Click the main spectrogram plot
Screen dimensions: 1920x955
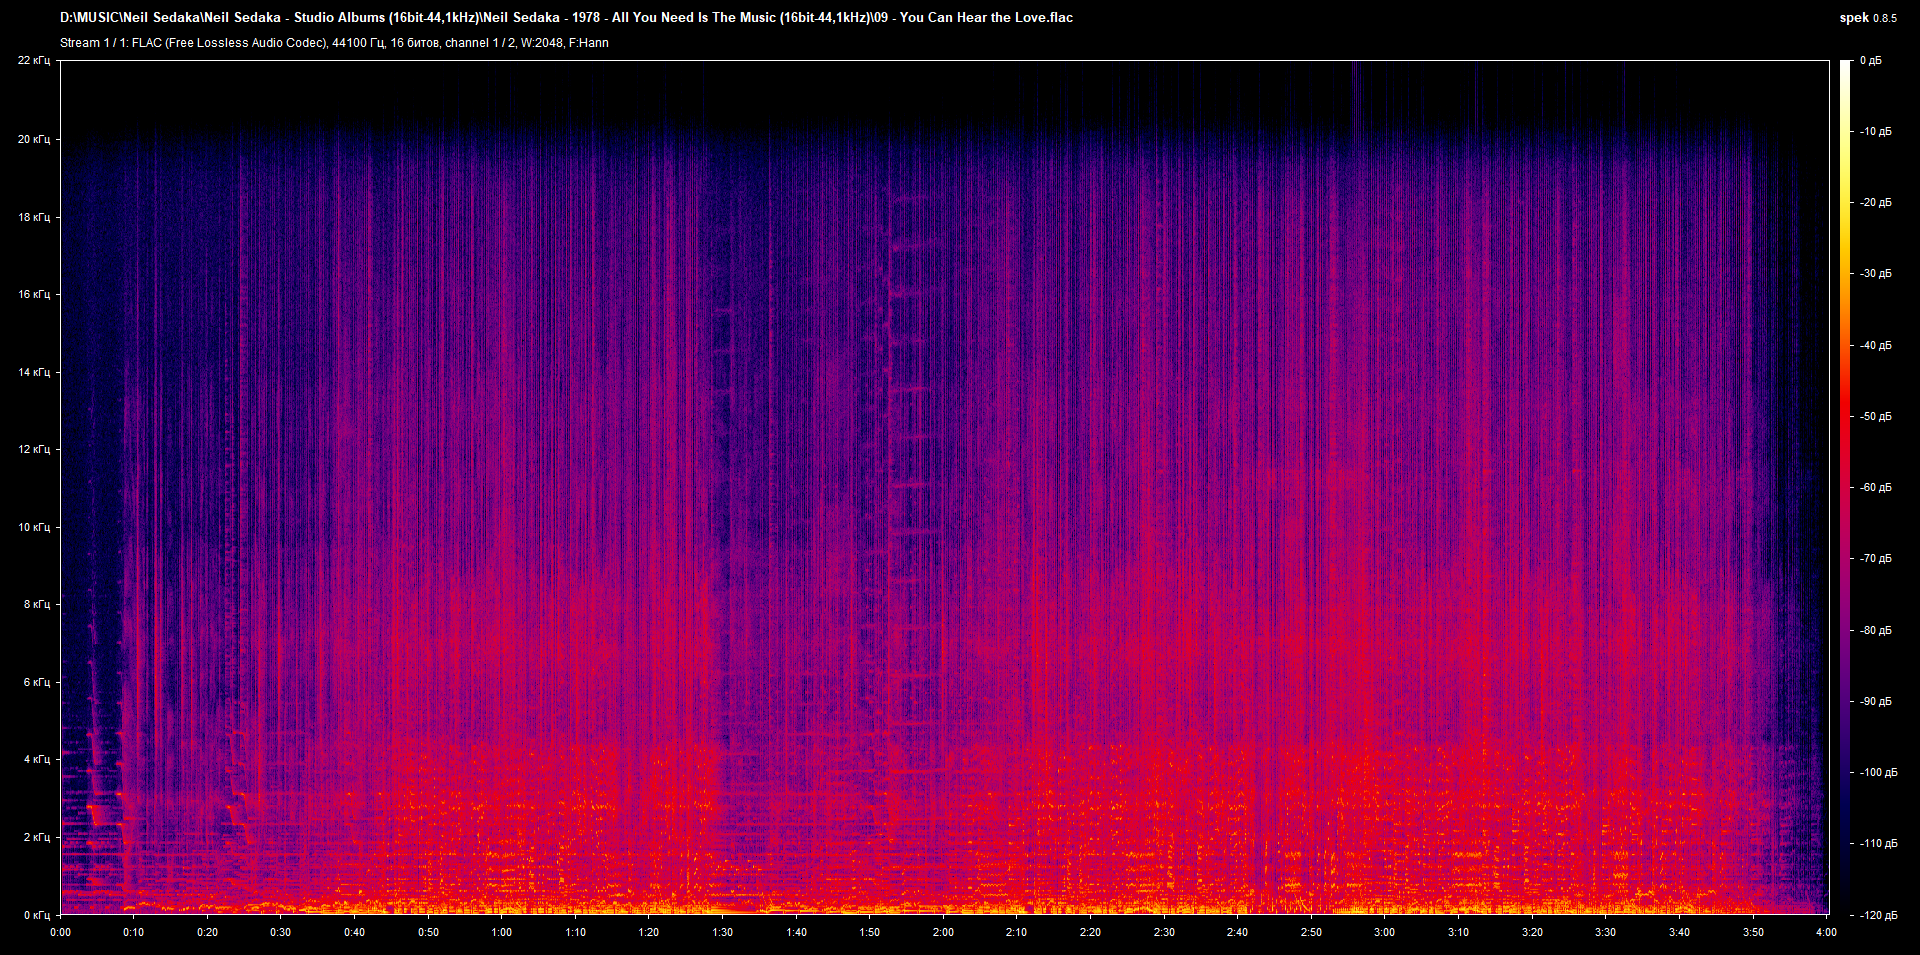[944, 487]
